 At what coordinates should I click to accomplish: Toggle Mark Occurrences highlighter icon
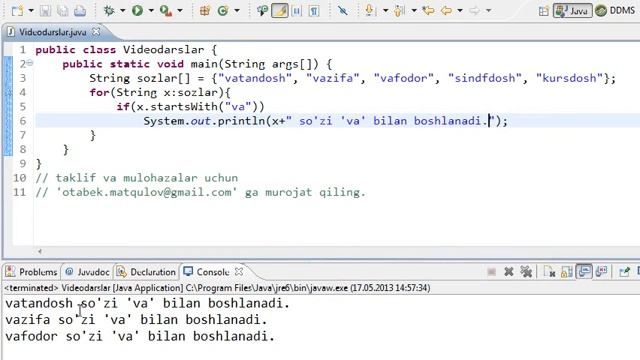[x=280, y=10]
